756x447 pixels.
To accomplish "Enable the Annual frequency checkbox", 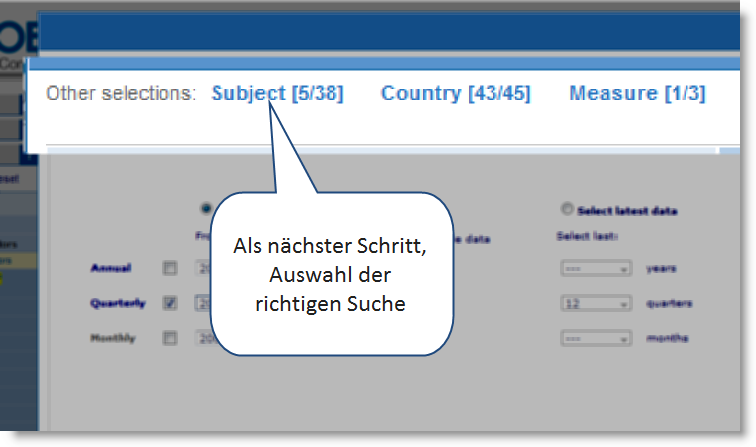I will click(170, 268).
